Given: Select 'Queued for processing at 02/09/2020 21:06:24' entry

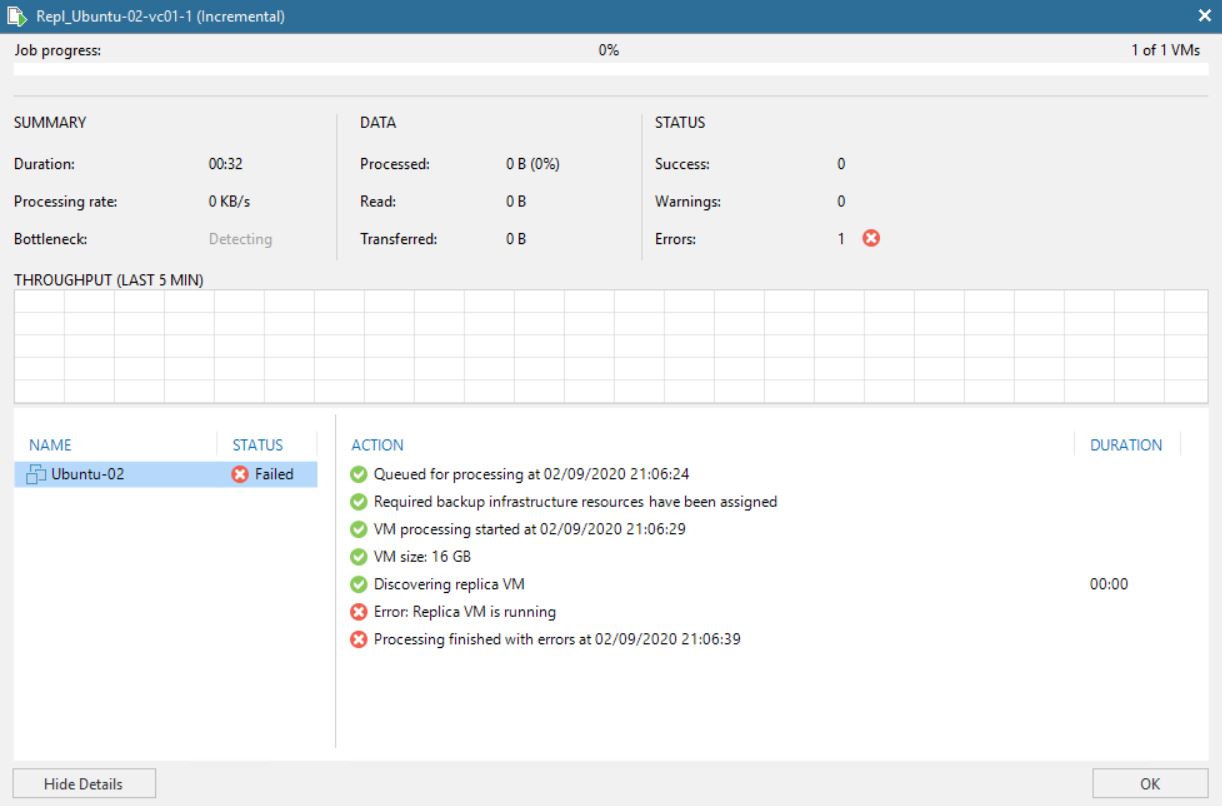Looking at the screenshot, I should 531,474.
